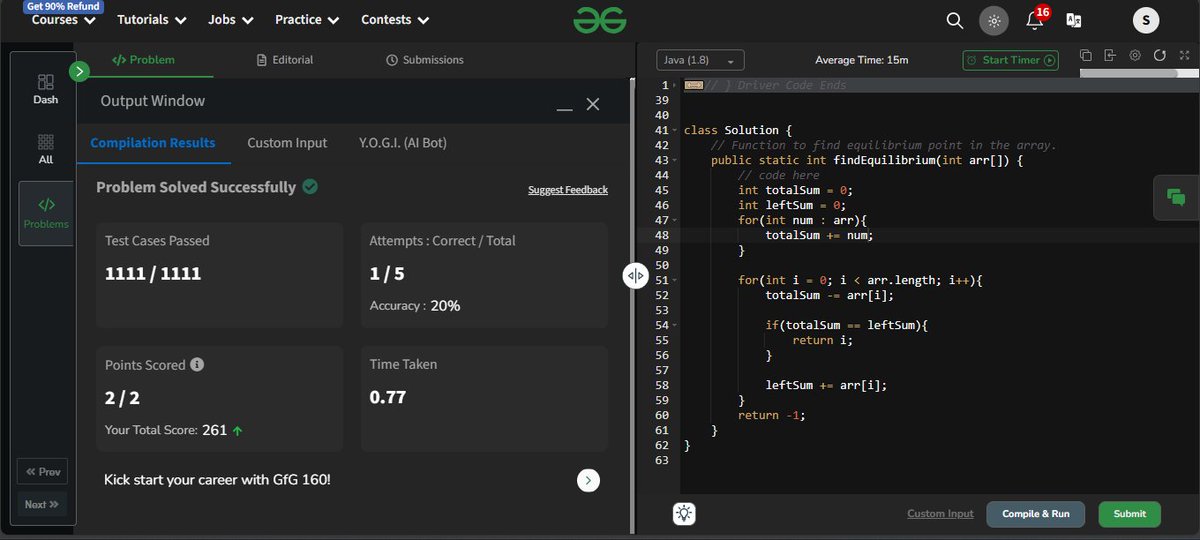Open GfG 160 promo arrow button
Image resolution: width=1200 pixels, height=540 pixels.
pyautogui.click(x=589, y=480)
